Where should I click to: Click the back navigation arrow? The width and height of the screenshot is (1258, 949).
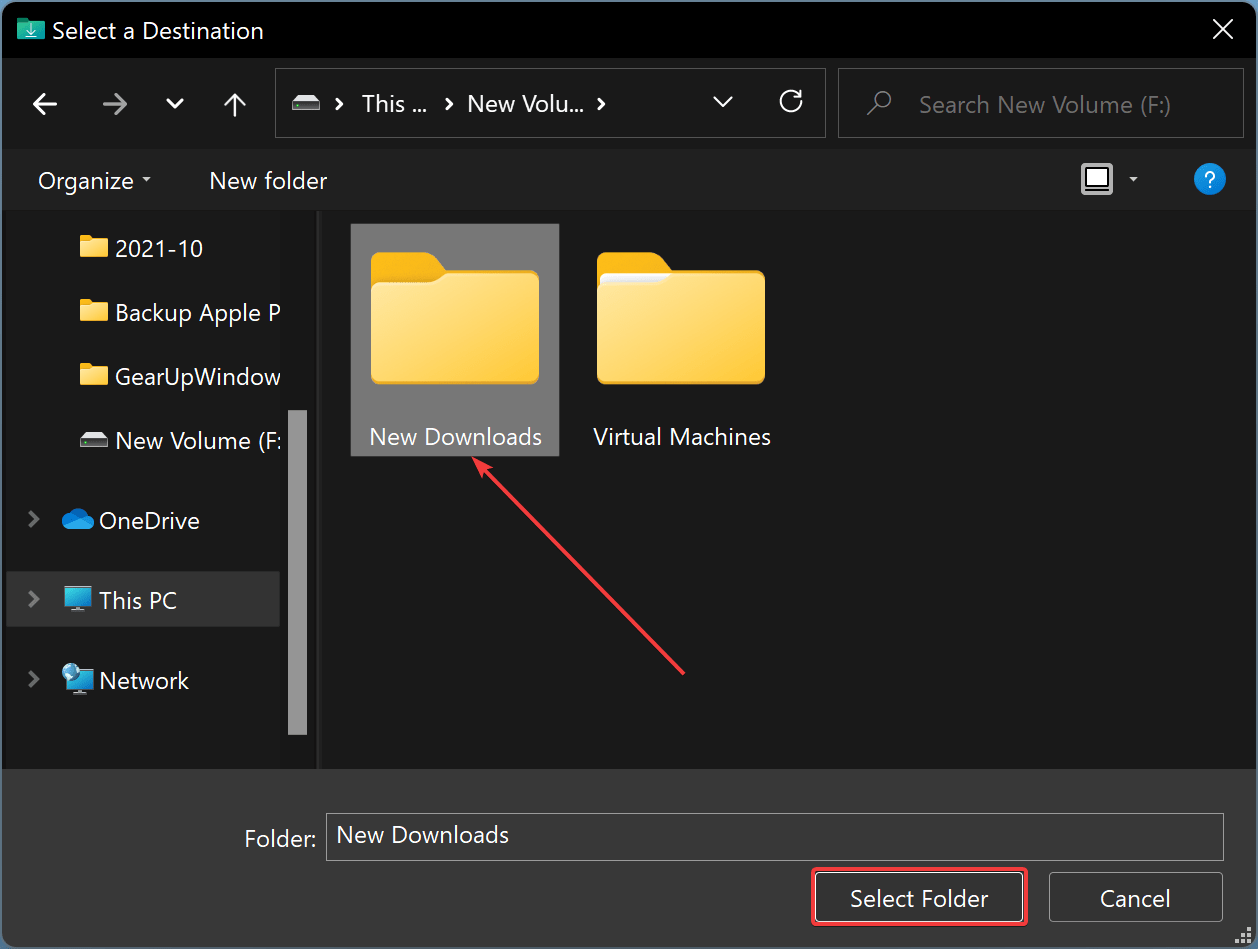click(45, 103)
